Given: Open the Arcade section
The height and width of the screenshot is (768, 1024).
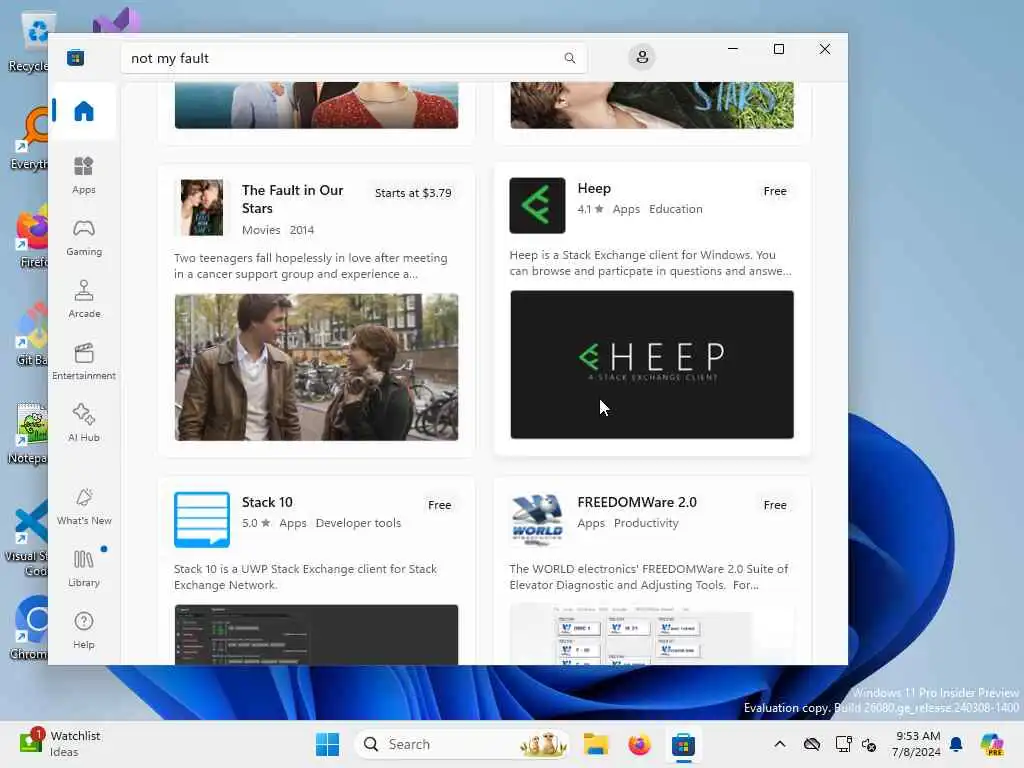Looking at the screenshot, I should [x=84, y=299].
